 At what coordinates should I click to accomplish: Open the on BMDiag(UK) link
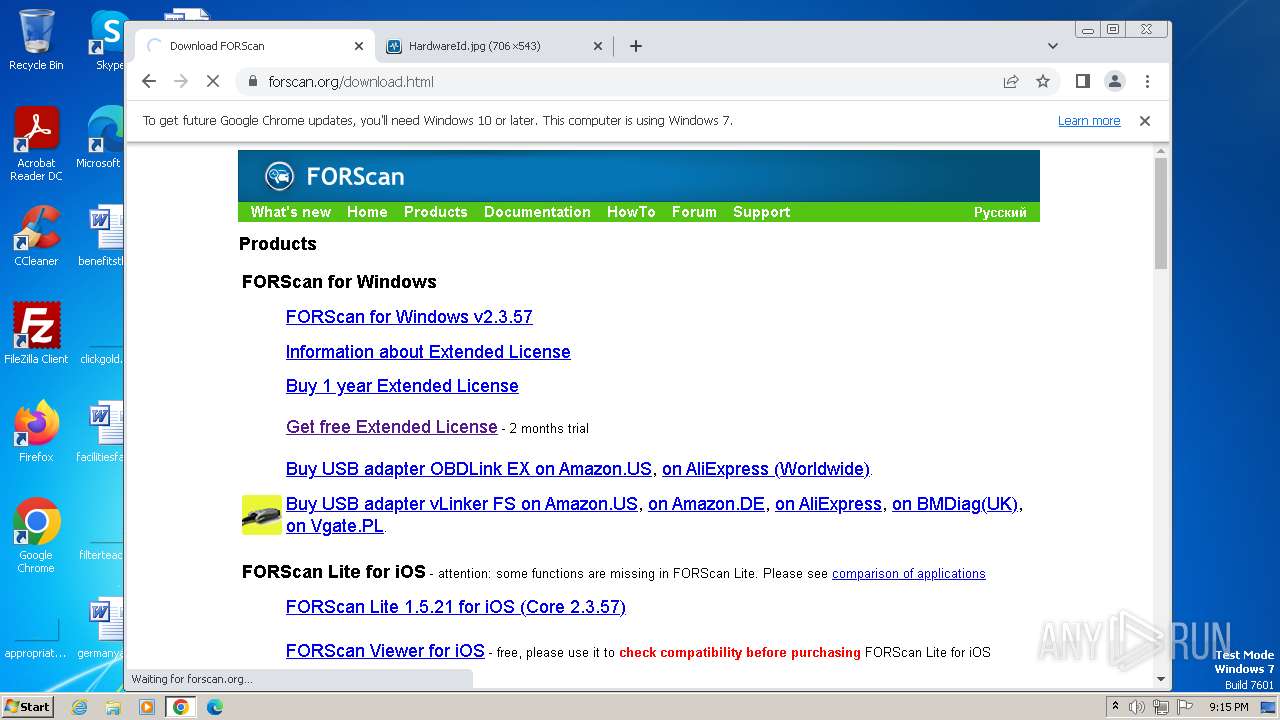[x=955, y=504]
